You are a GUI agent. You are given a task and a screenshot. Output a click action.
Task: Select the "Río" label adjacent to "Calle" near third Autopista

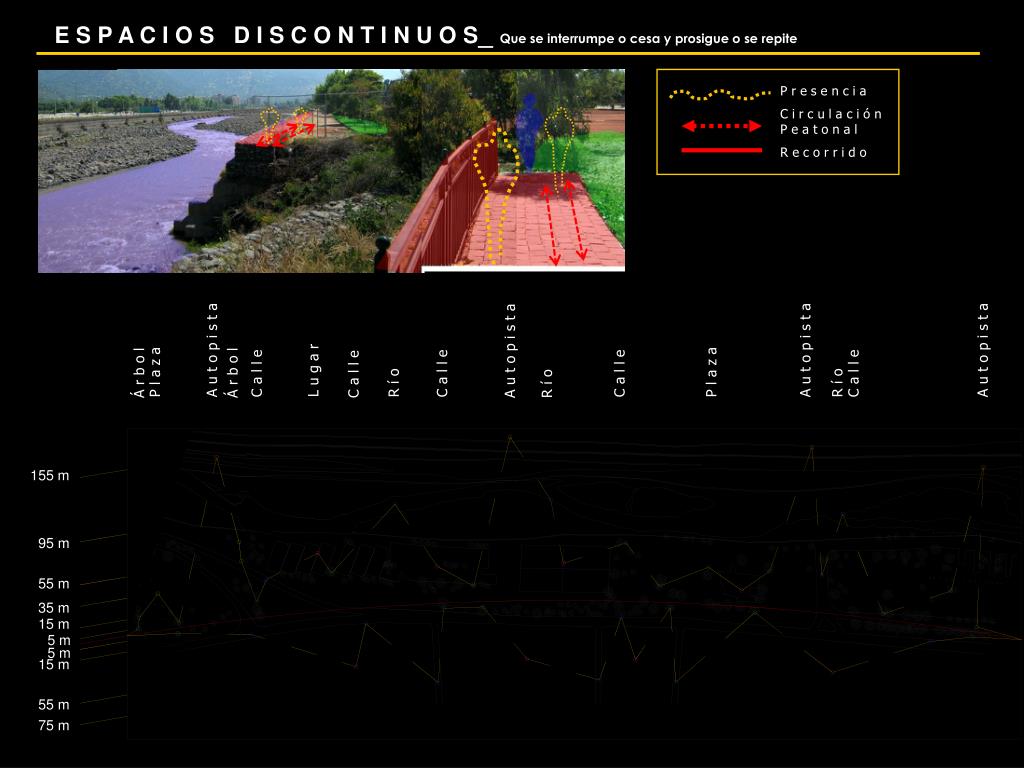coord(837,383)
